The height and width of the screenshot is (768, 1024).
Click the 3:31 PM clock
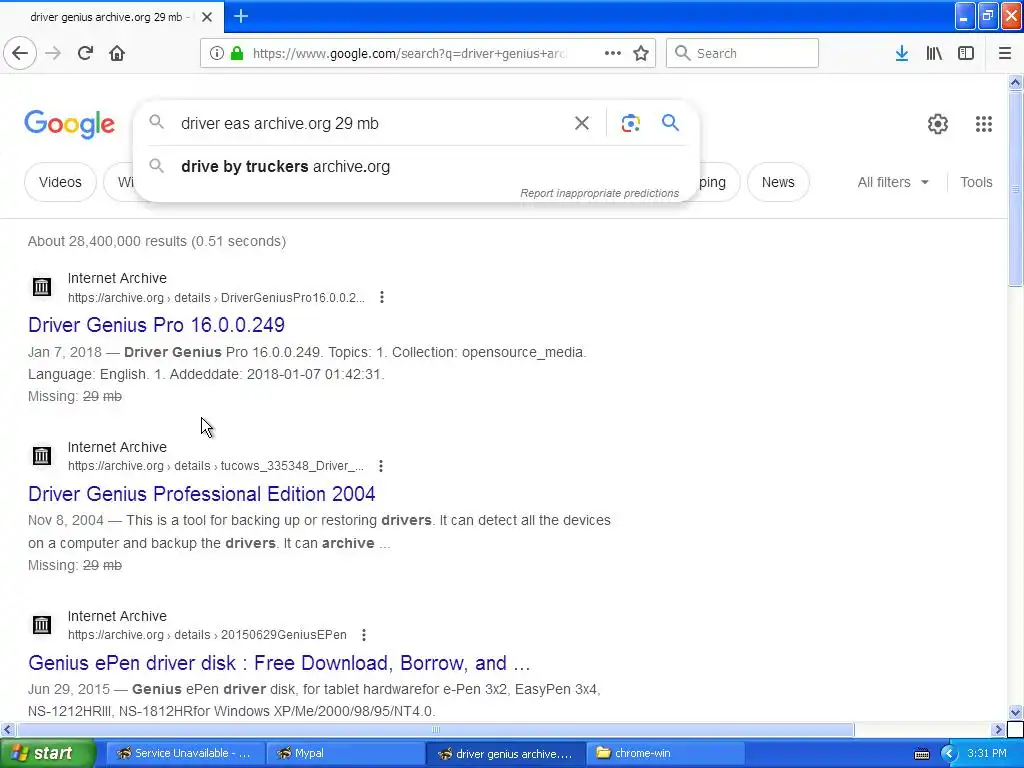point(987,753)
